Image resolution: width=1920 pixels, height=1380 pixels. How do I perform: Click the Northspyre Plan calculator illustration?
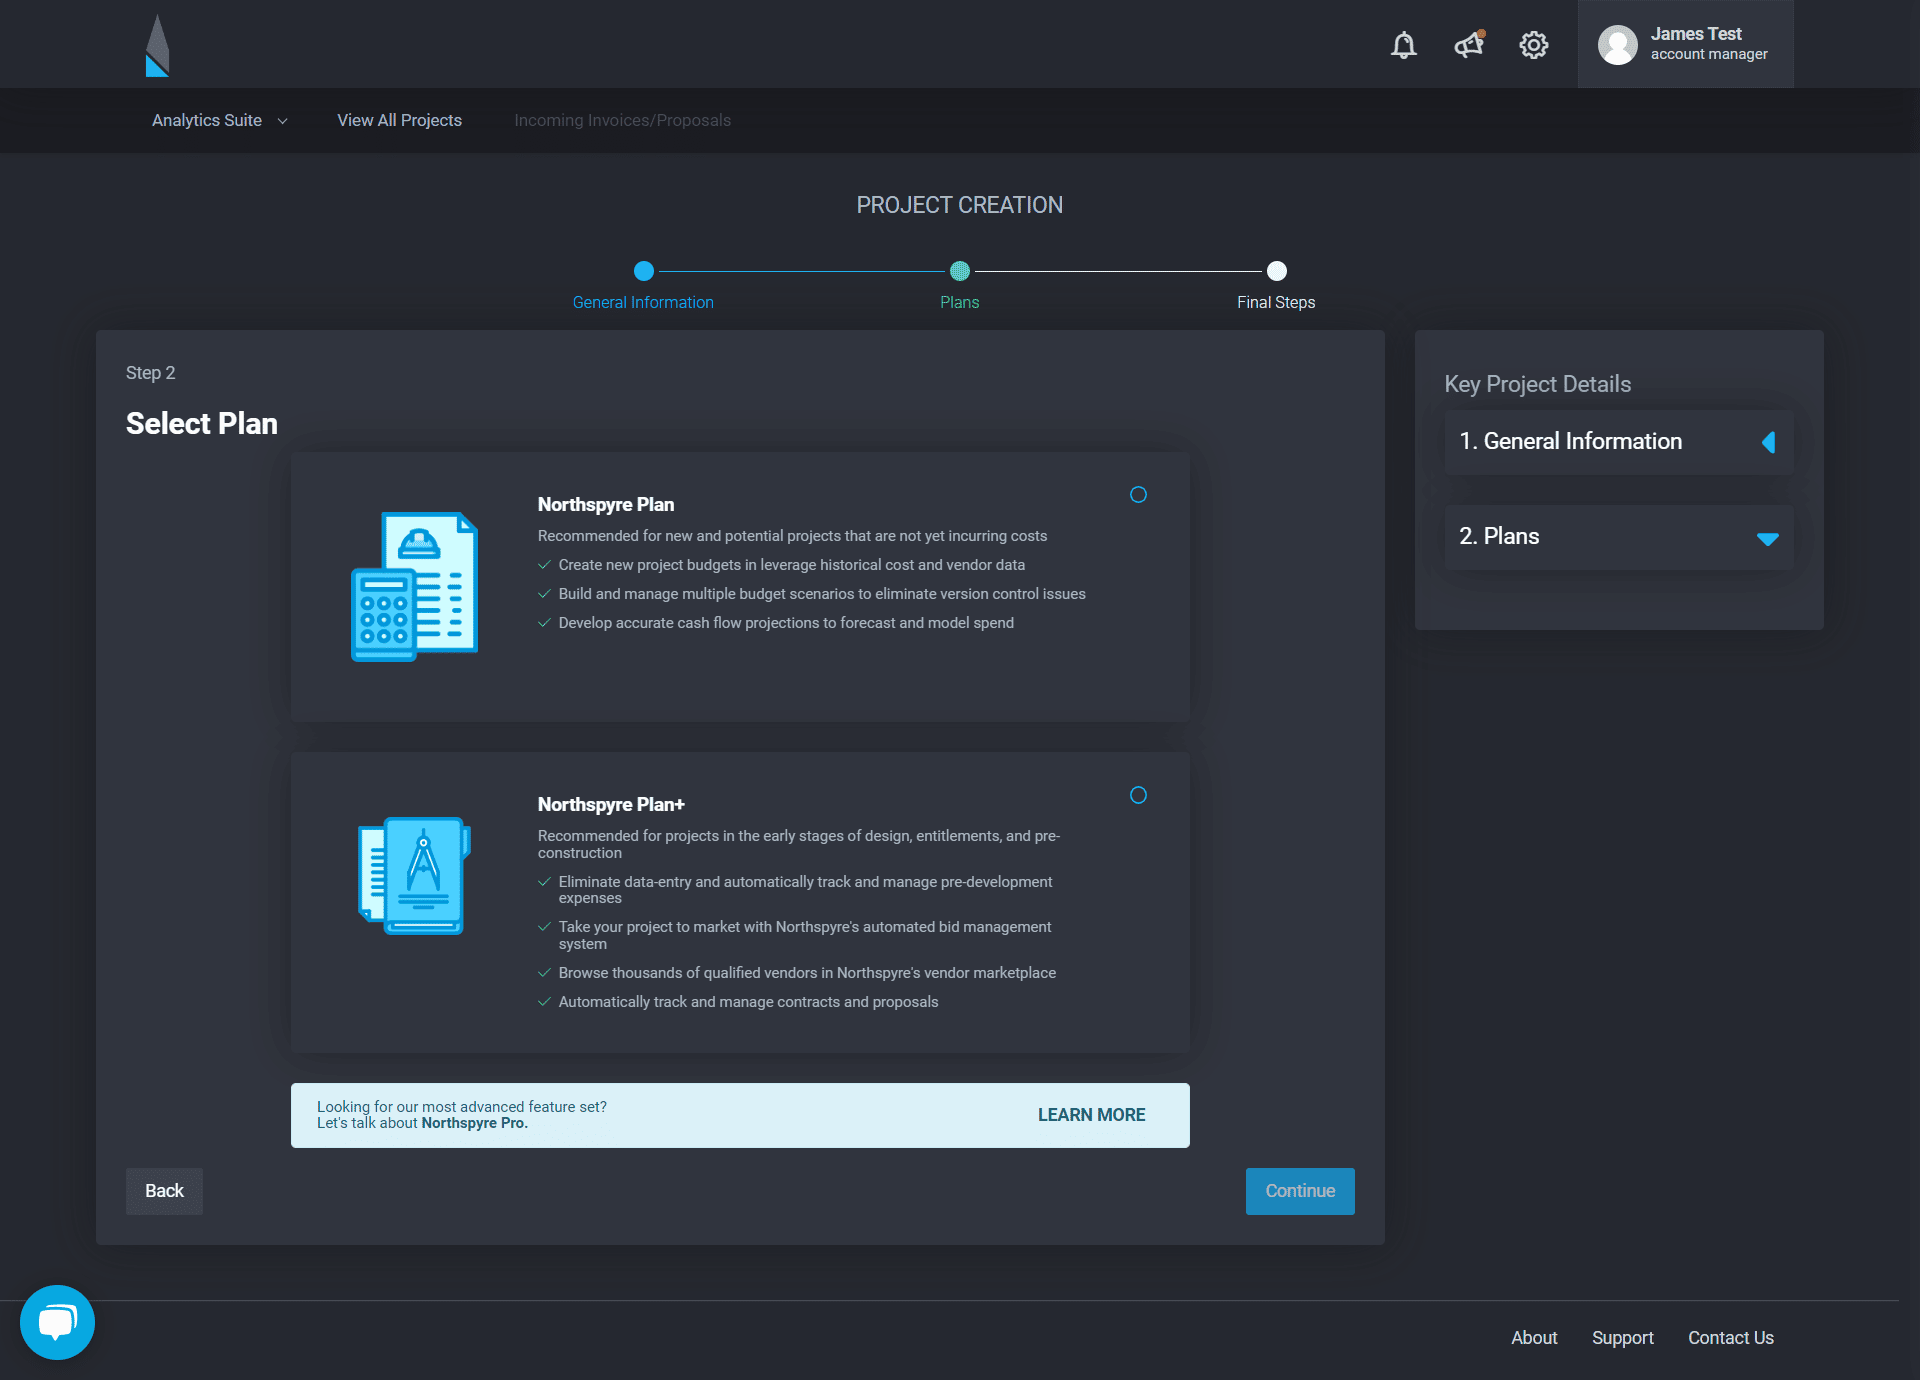tap(414, 587)
